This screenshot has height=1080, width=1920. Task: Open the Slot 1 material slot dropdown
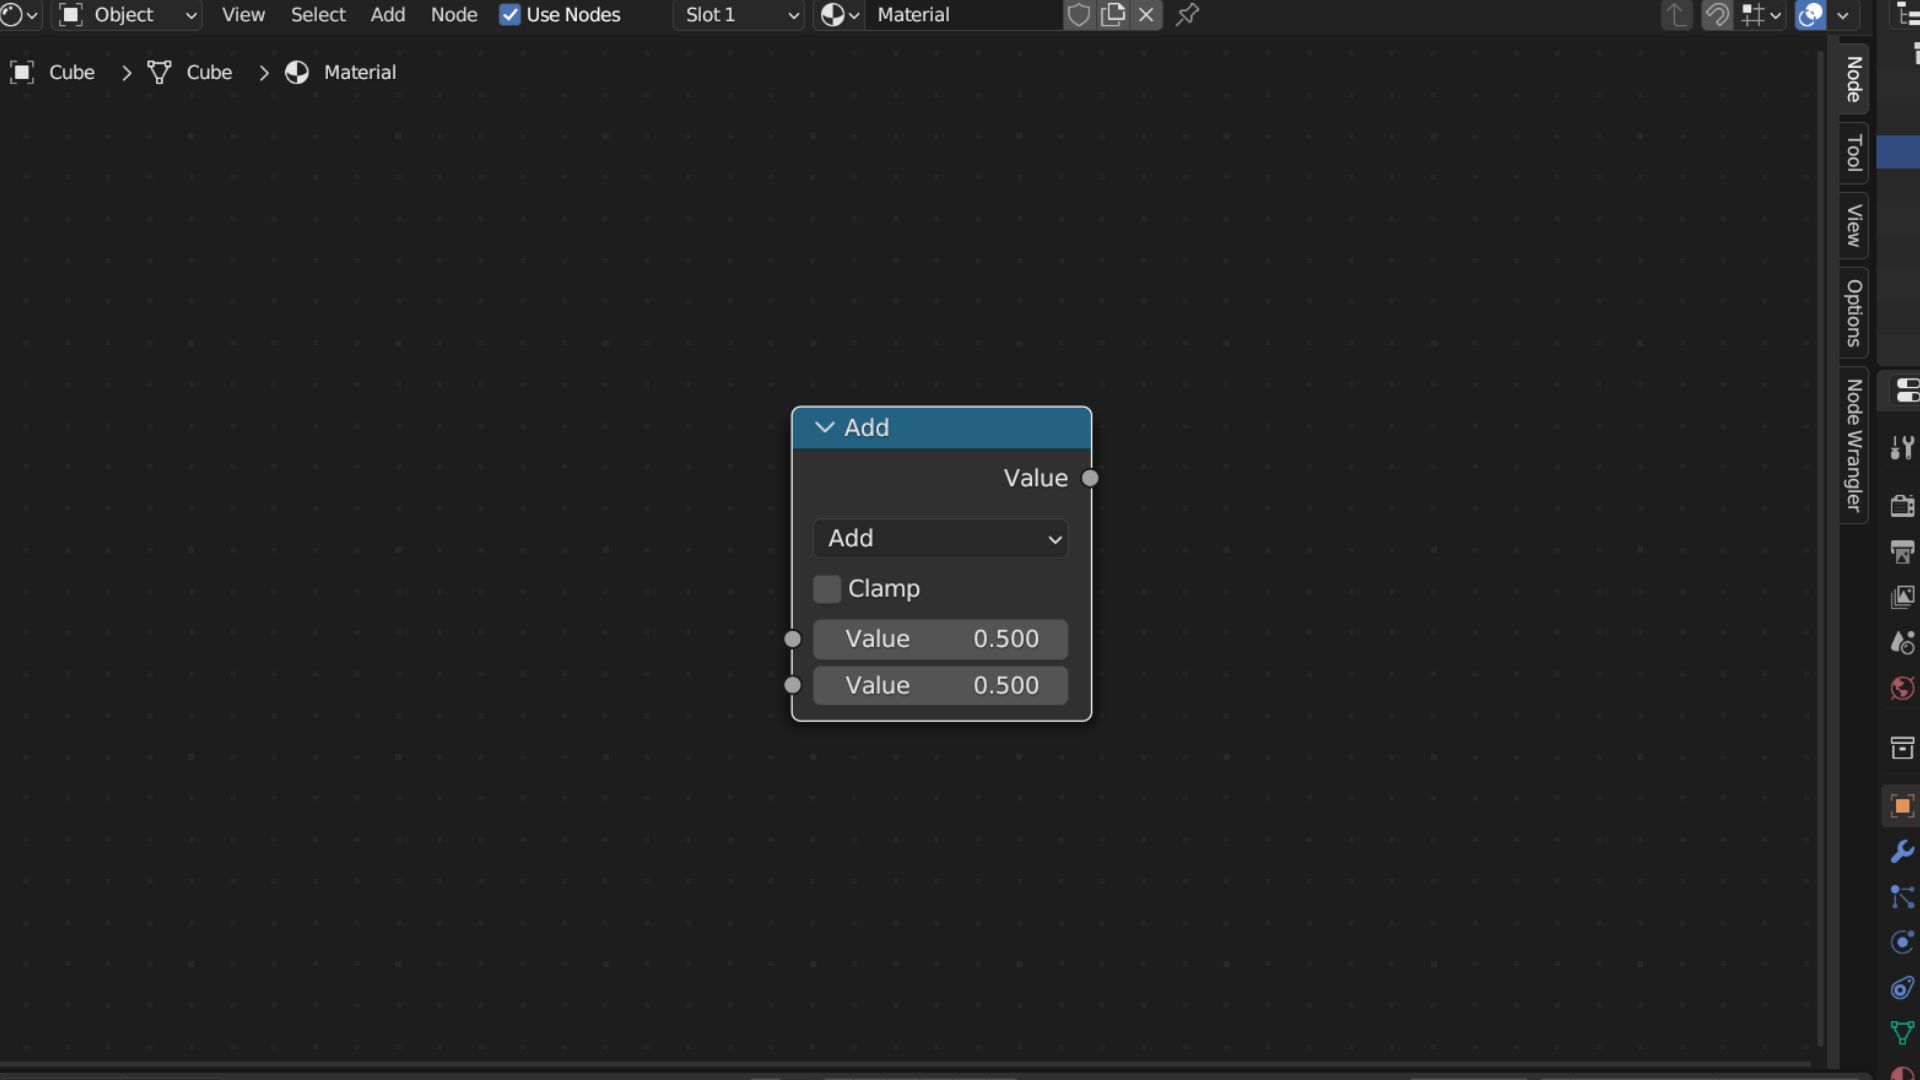[739, 15]
